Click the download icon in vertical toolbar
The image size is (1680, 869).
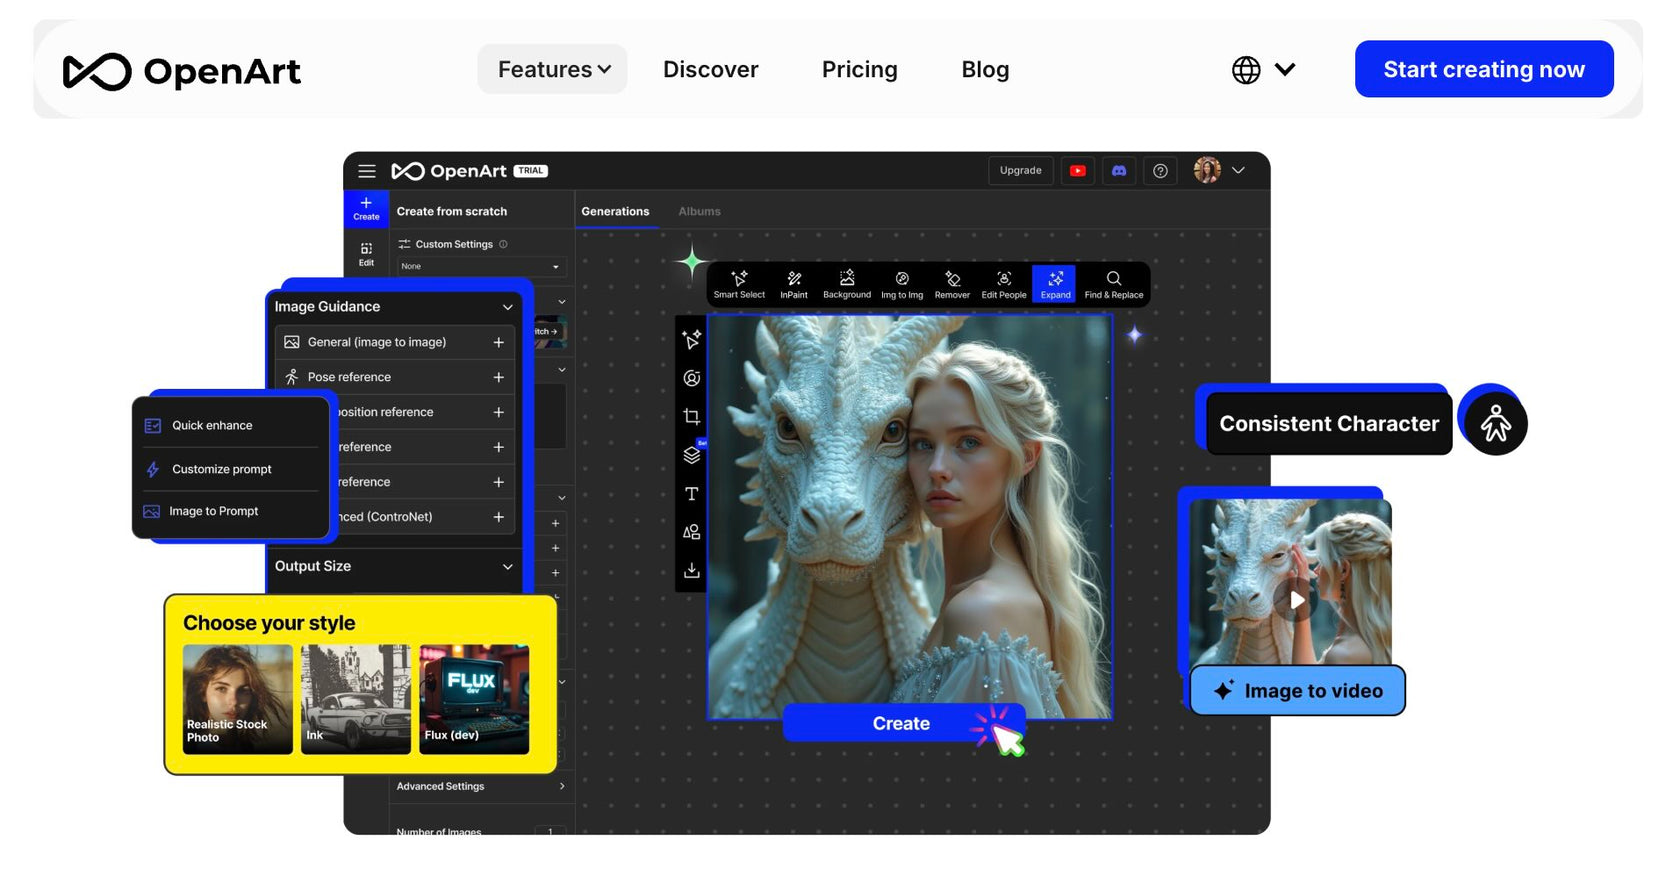[x=691, y=570]
